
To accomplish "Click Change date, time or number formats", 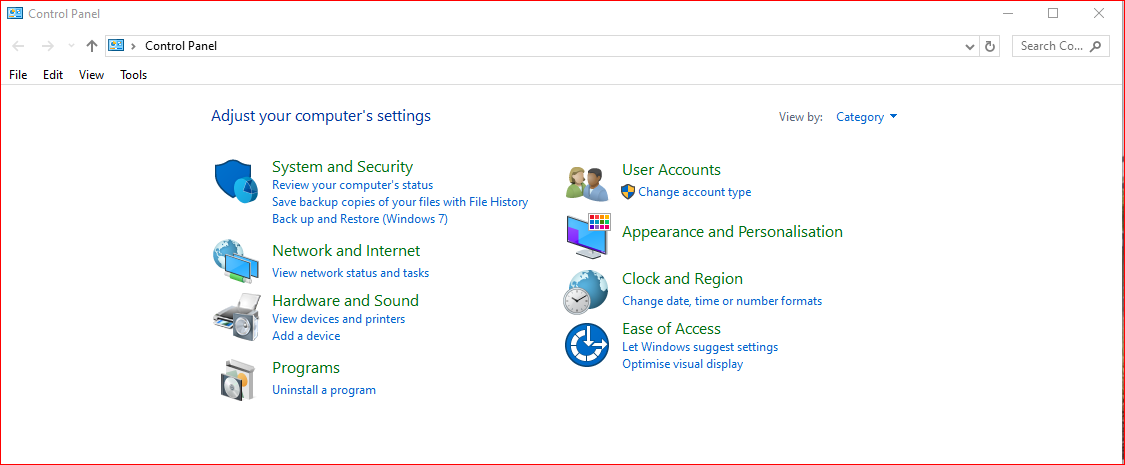I will [x=722, y=301].
